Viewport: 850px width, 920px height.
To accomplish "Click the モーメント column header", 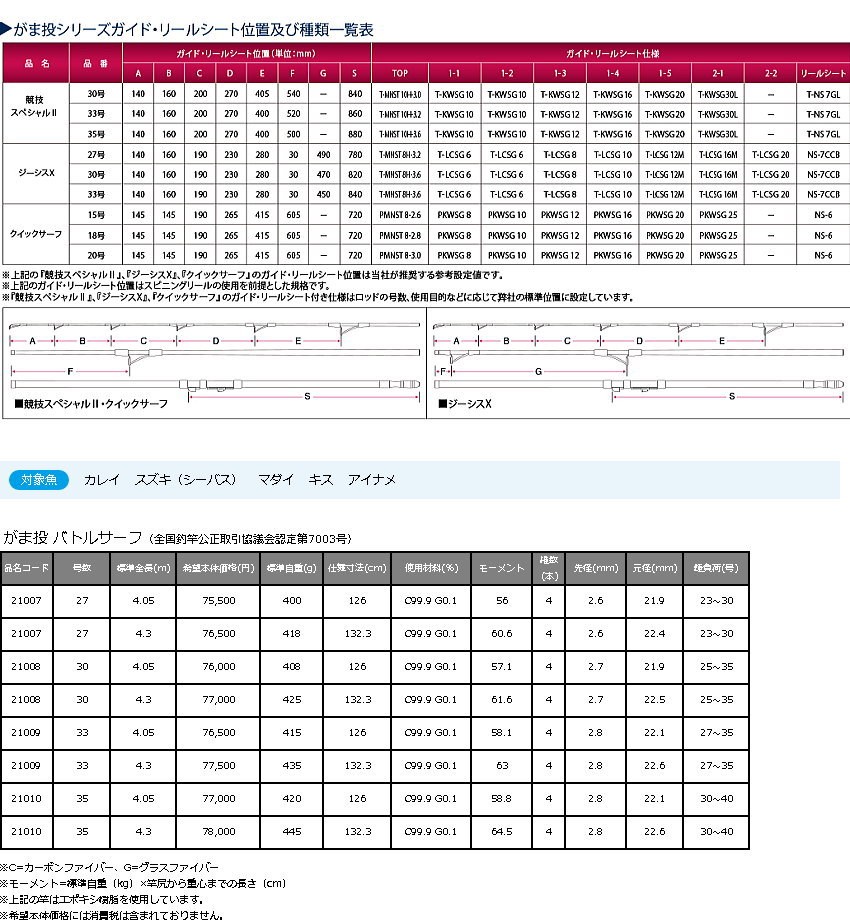I will 502,568.
